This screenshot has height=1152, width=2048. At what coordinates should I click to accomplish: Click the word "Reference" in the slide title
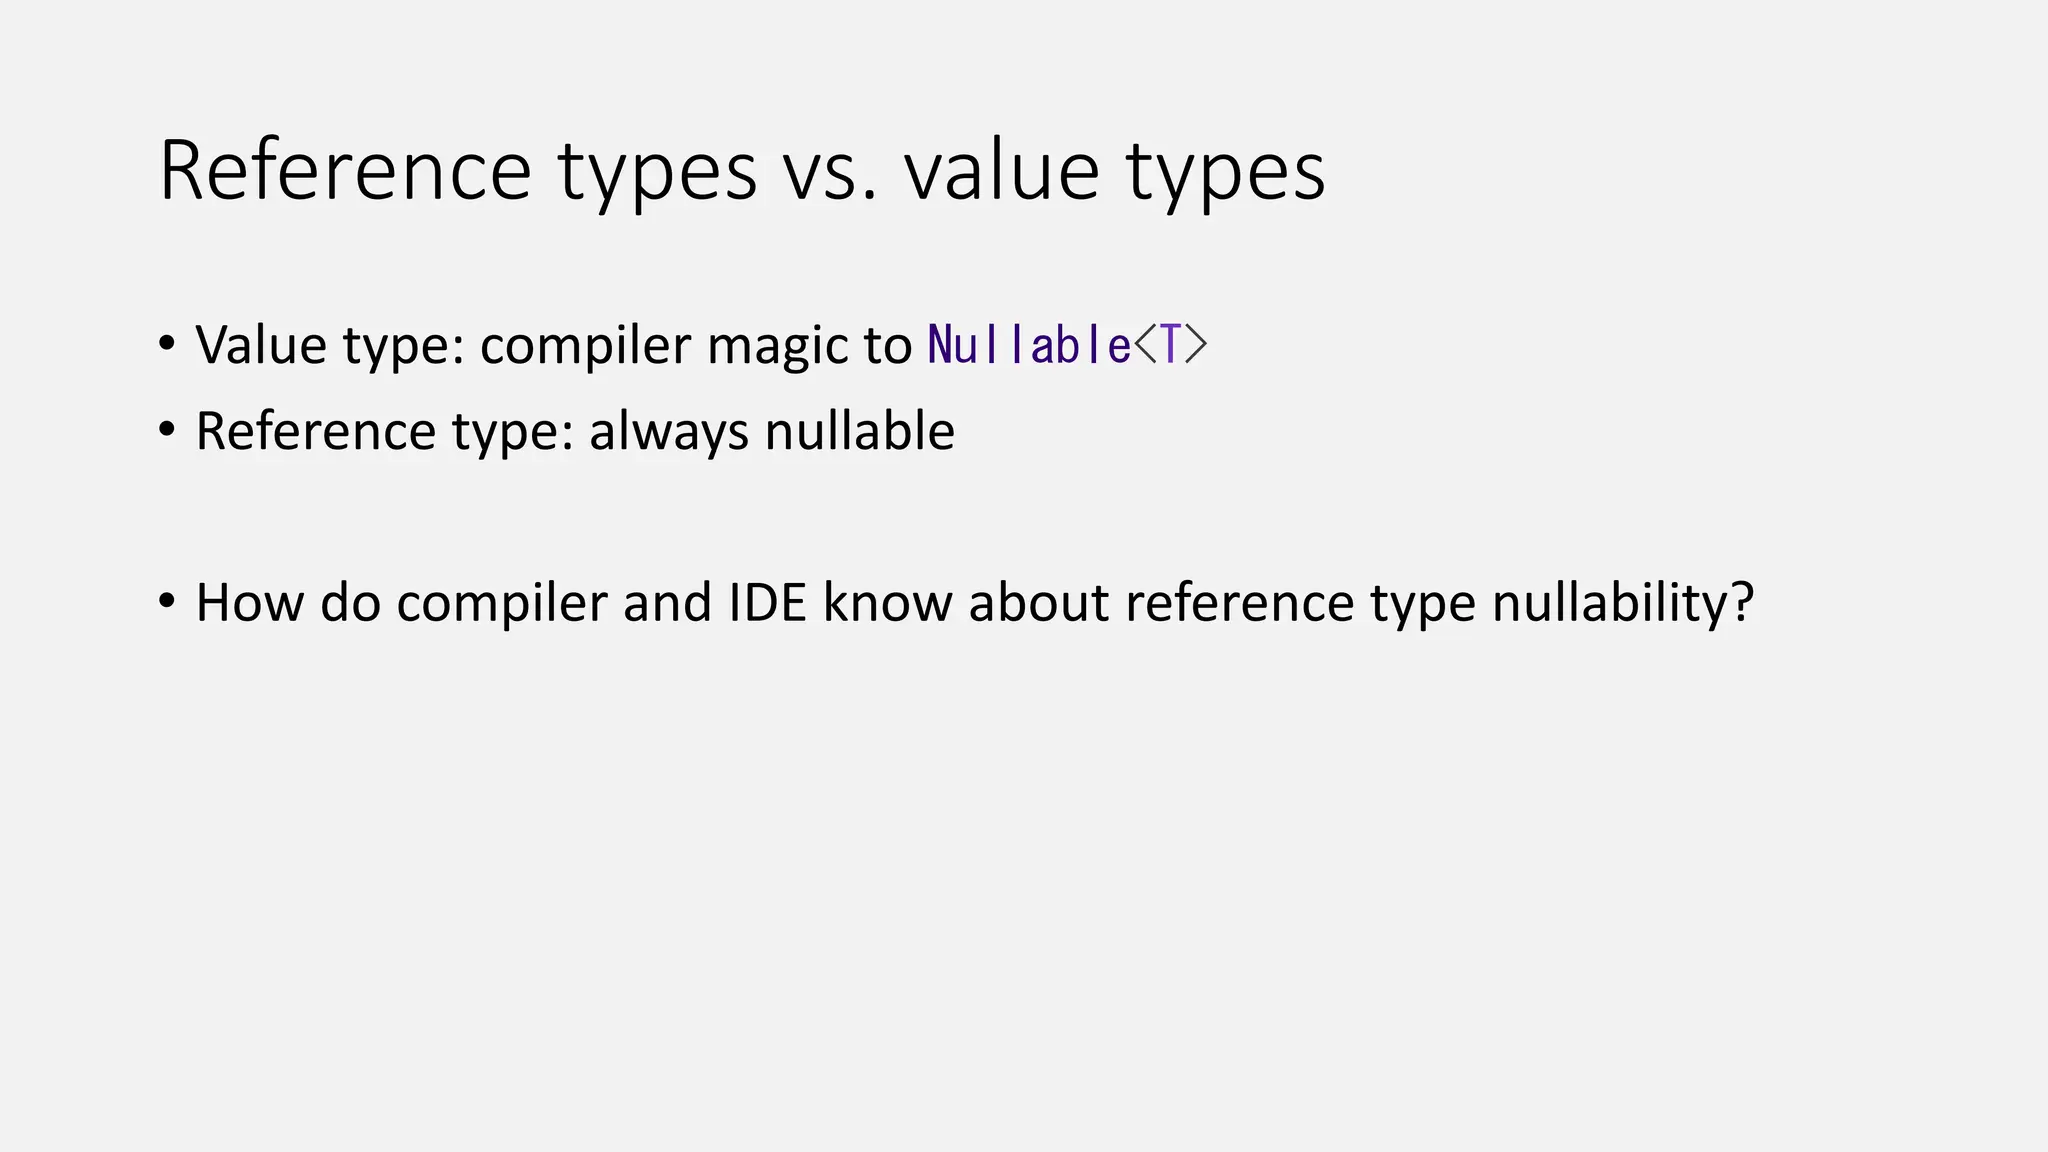click(345, 170)
